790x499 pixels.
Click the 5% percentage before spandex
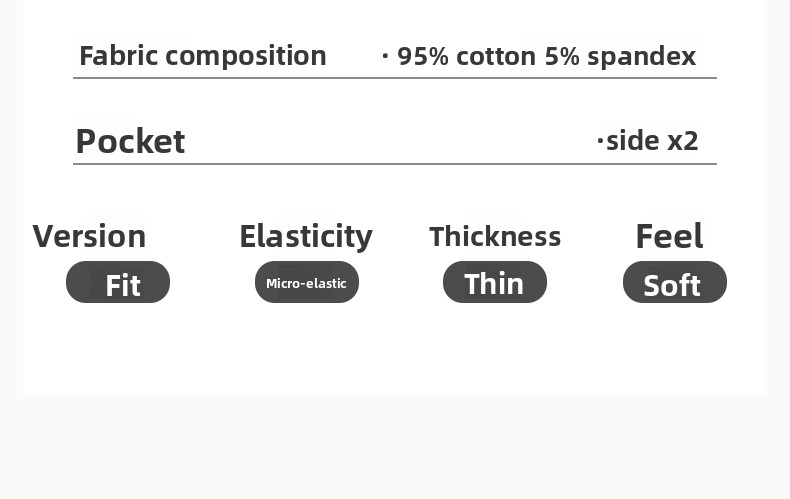[x=562, y=56]
